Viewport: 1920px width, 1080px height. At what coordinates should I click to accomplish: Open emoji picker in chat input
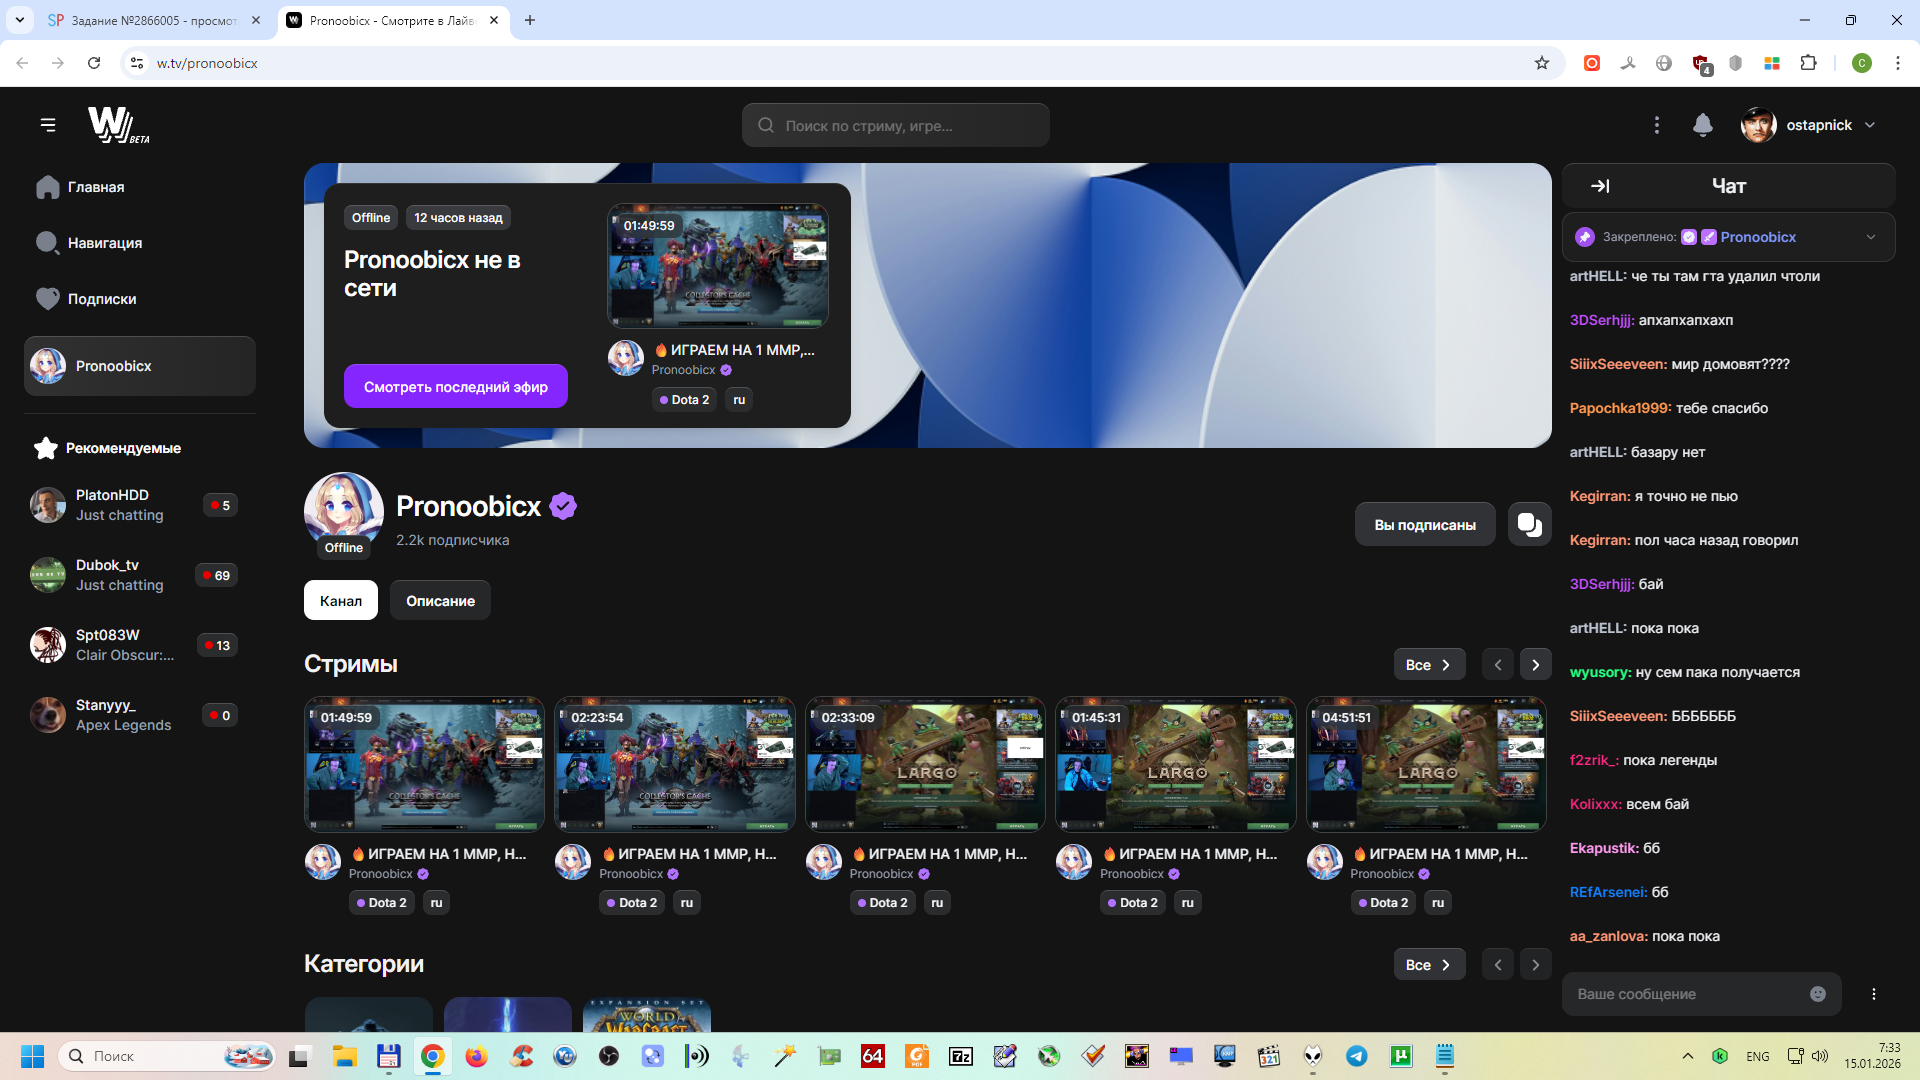pyautogui.click(x=1817, y=994)
